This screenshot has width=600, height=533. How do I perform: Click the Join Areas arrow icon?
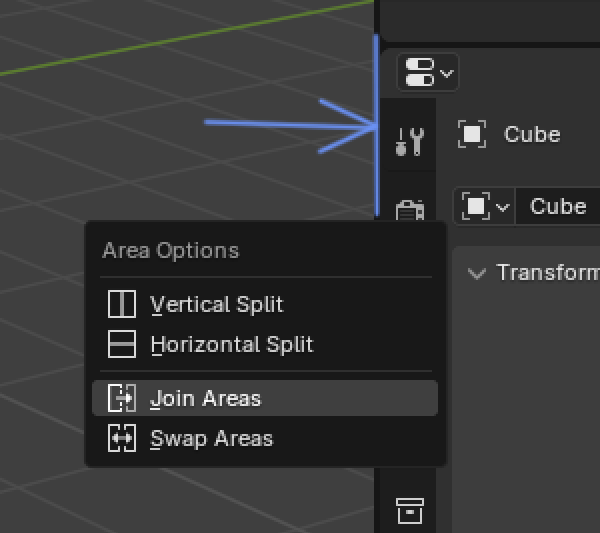[x=122, y=398]
